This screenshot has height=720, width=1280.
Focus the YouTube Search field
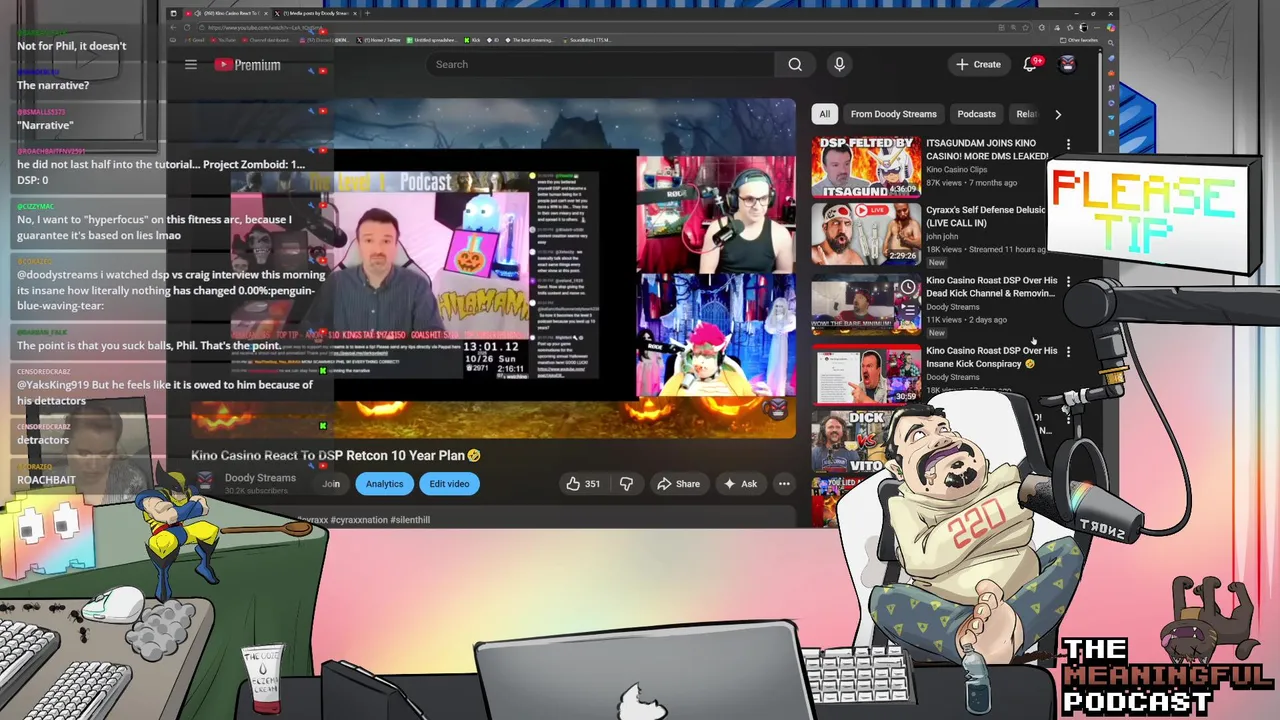(600, 64)
